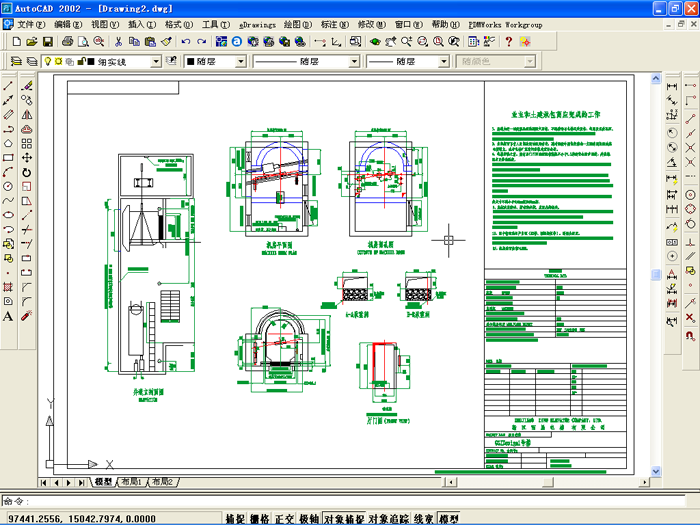Click the 对象追踪 status bar button
The image size is (700, 525).
click(x=389, y=518)
